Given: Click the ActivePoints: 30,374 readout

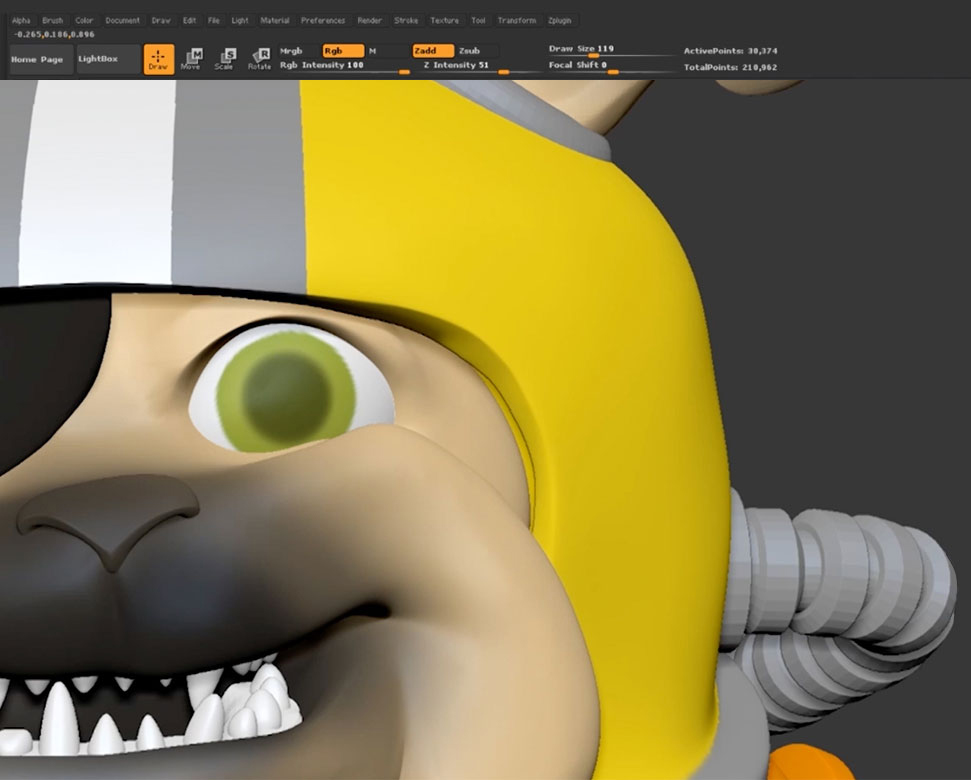Looking at the screenshot, I should [731, 51].
